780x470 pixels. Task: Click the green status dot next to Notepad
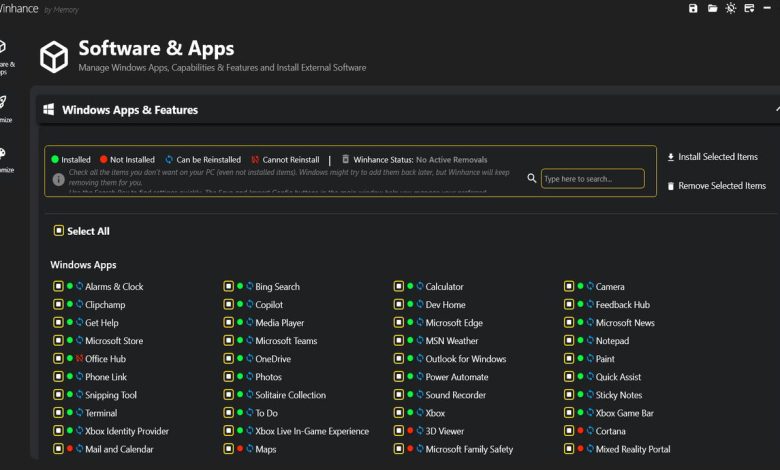click(580, 340)
